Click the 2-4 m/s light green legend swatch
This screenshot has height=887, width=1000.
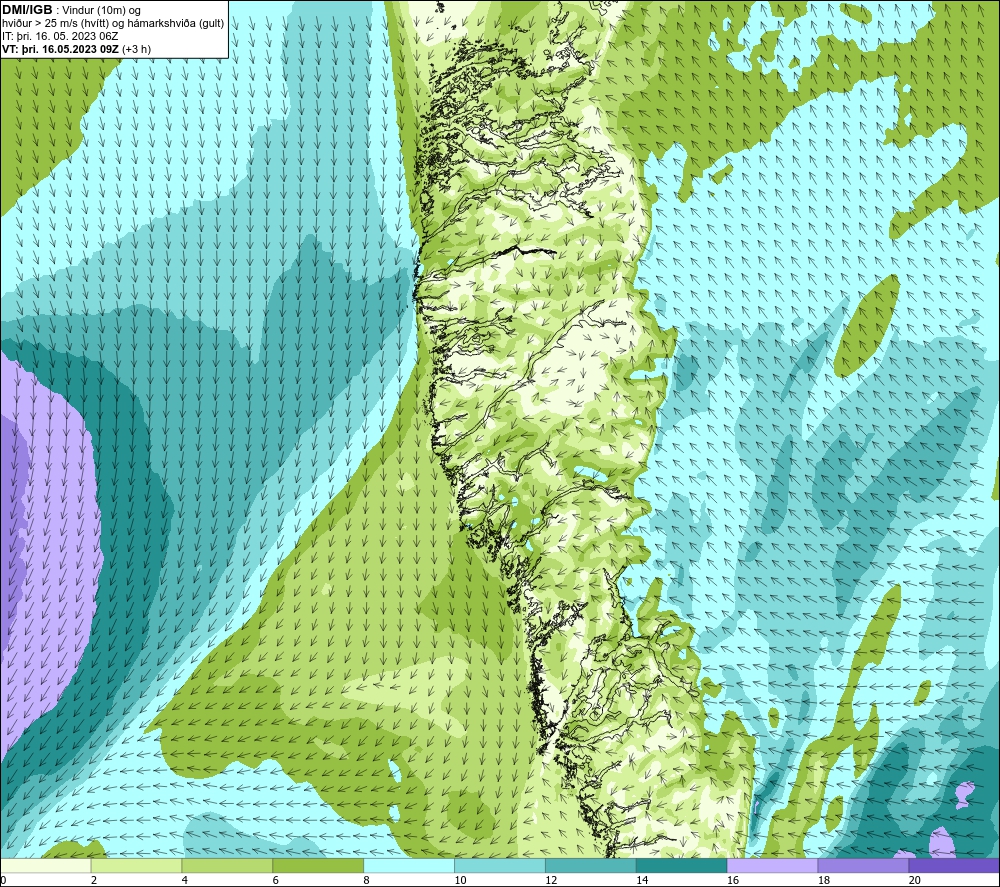click(136, 866)
